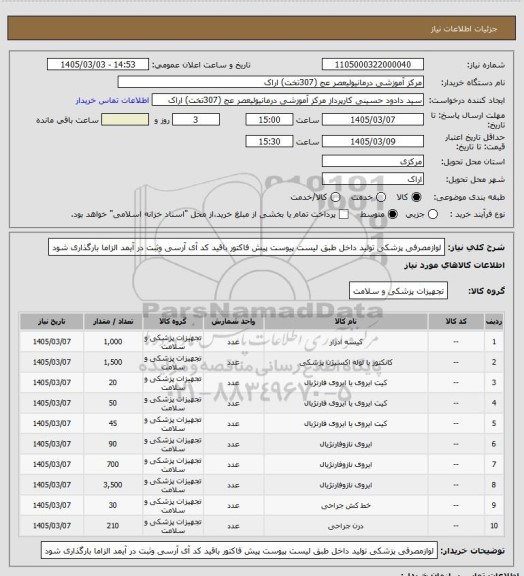
Task: Click the اطلاعات کالاهای مورد نیاز section heading
Action: click(454, 265)
